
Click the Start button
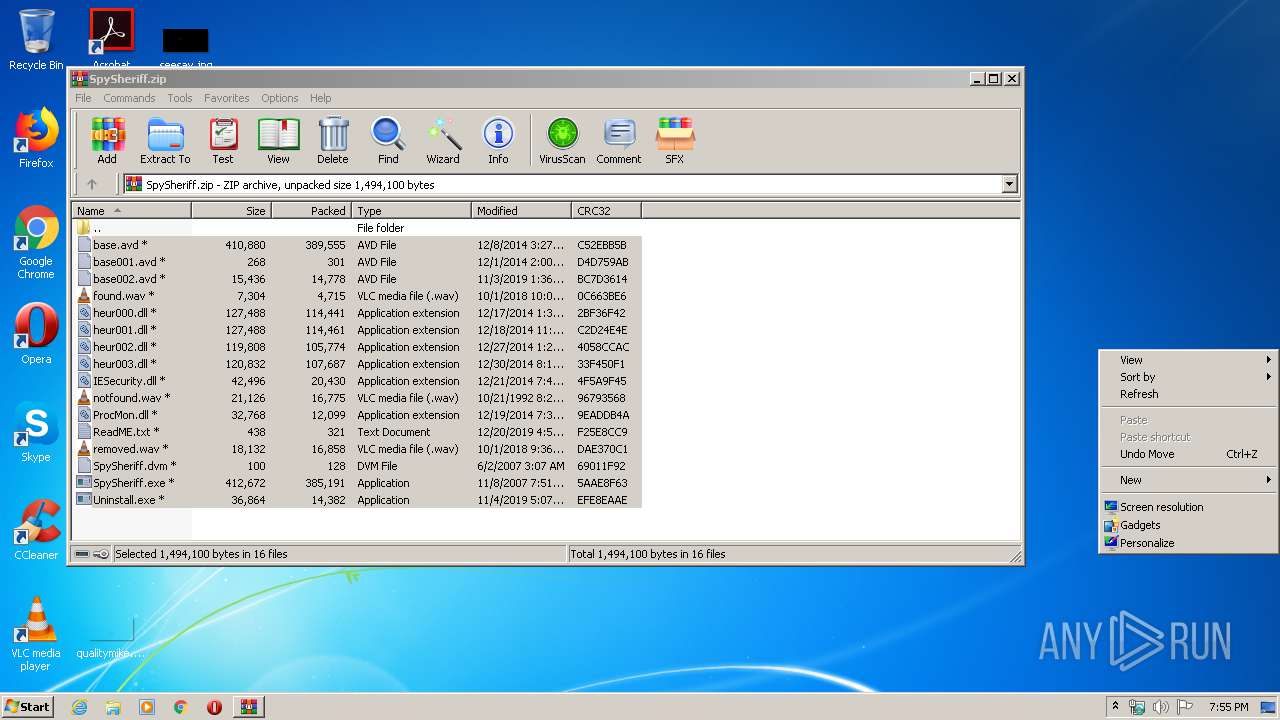click(x=27, y=707)
